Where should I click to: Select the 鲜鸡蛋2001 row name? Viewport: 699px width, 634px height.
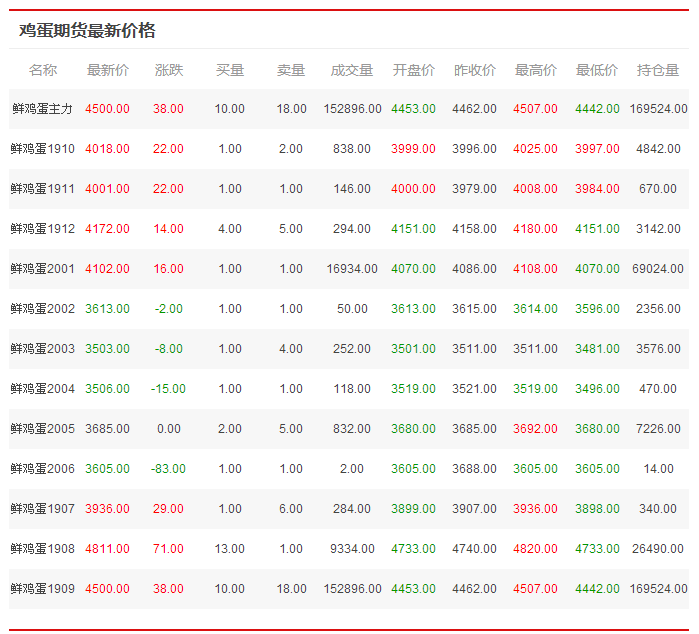pos(42,269)
